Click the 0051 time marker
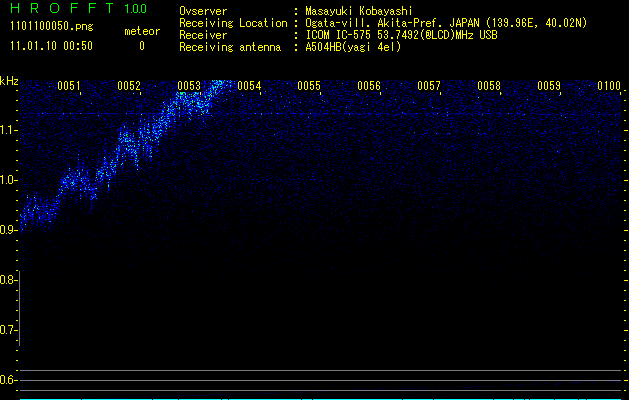This screenshot has width=629, height=400. pos(69,86)
